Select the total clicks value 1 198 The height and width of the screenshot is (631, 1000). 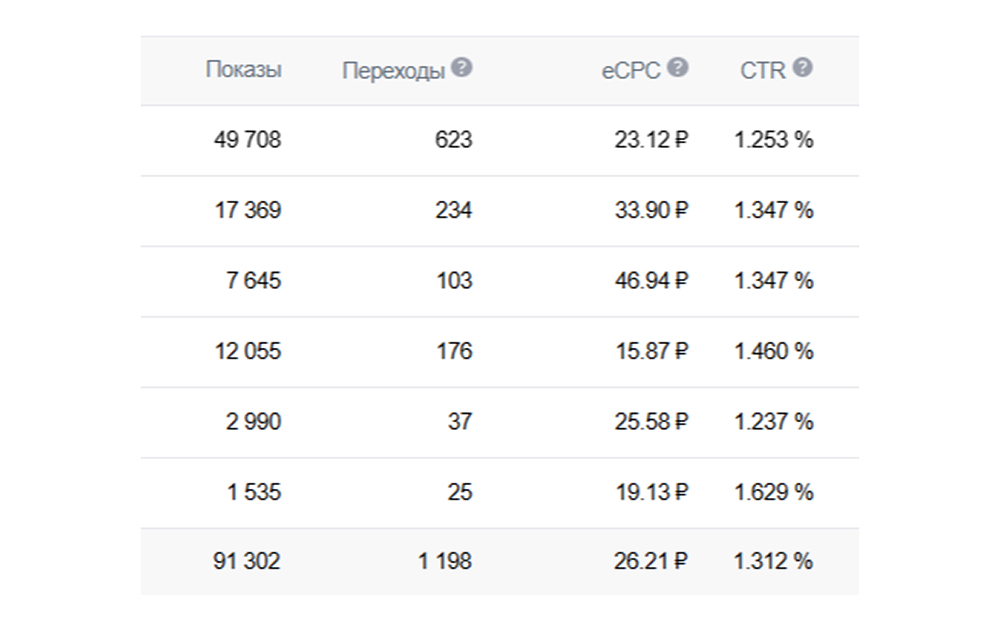tap(445, 562)
